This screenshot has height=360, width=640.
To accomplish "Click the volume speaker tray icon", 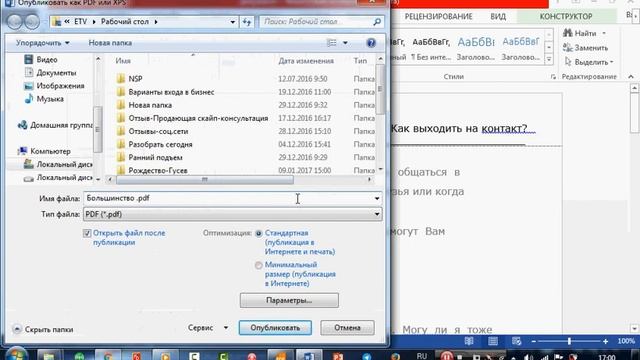I will point(529,357).
